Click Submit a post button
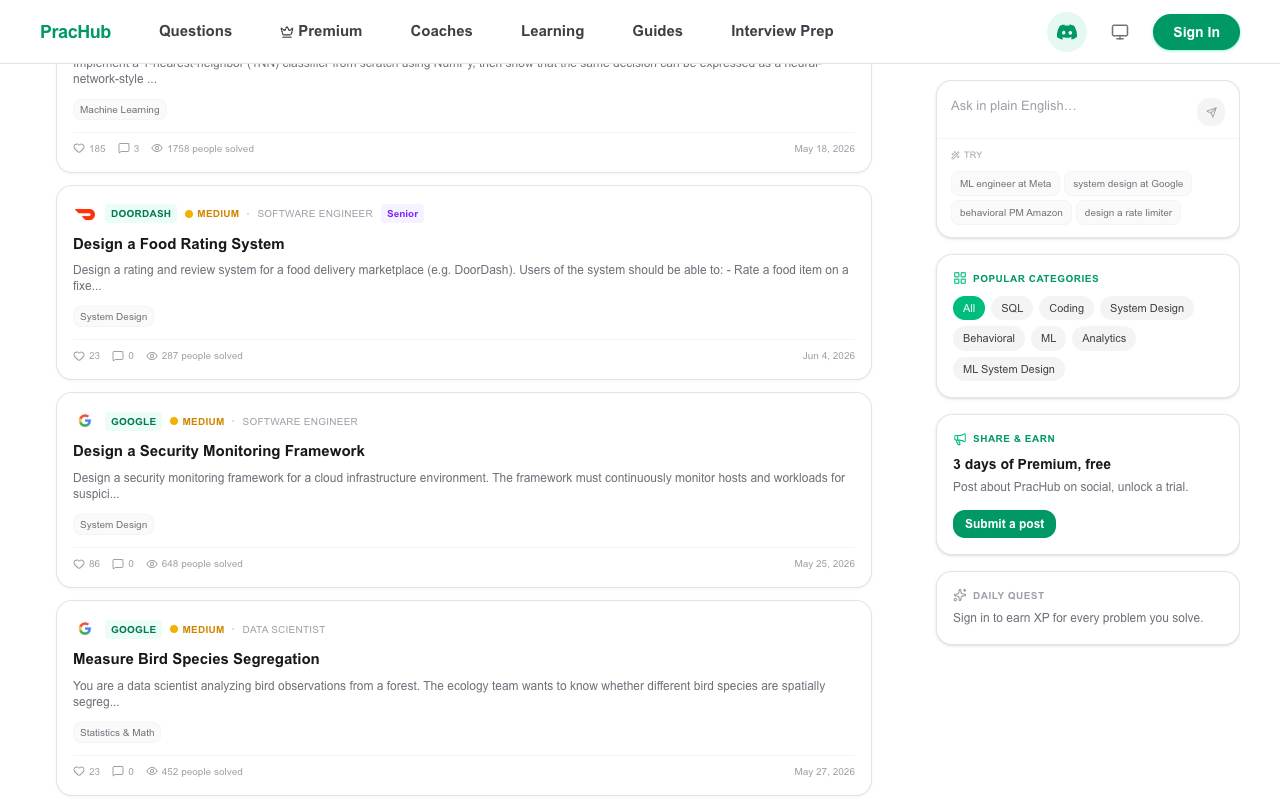Viewport: 1280px width, 800px height. 1004,524
